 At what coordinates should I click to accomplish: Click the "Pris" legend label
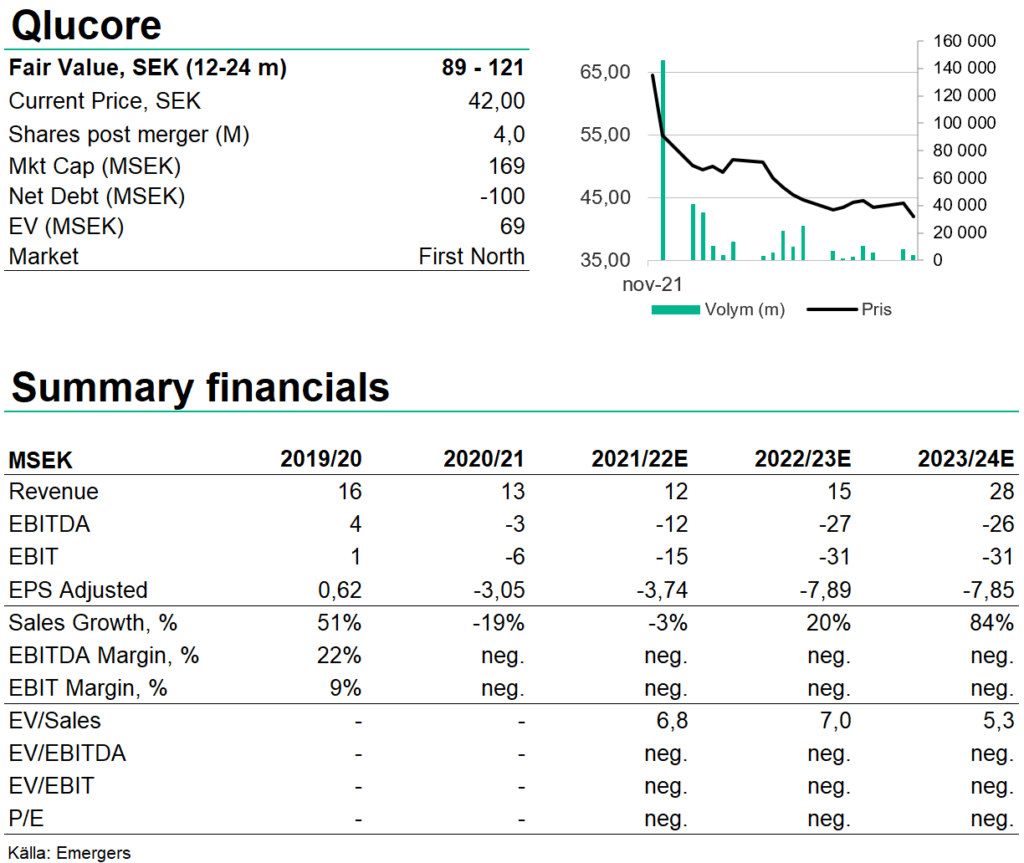point(876,310)
